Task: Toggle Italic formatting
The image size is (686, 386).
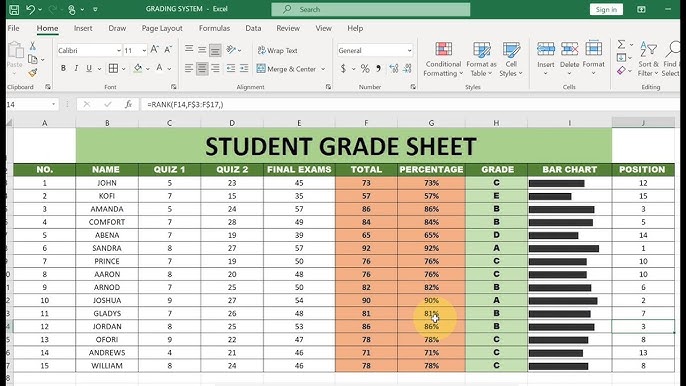Action: 76,68
